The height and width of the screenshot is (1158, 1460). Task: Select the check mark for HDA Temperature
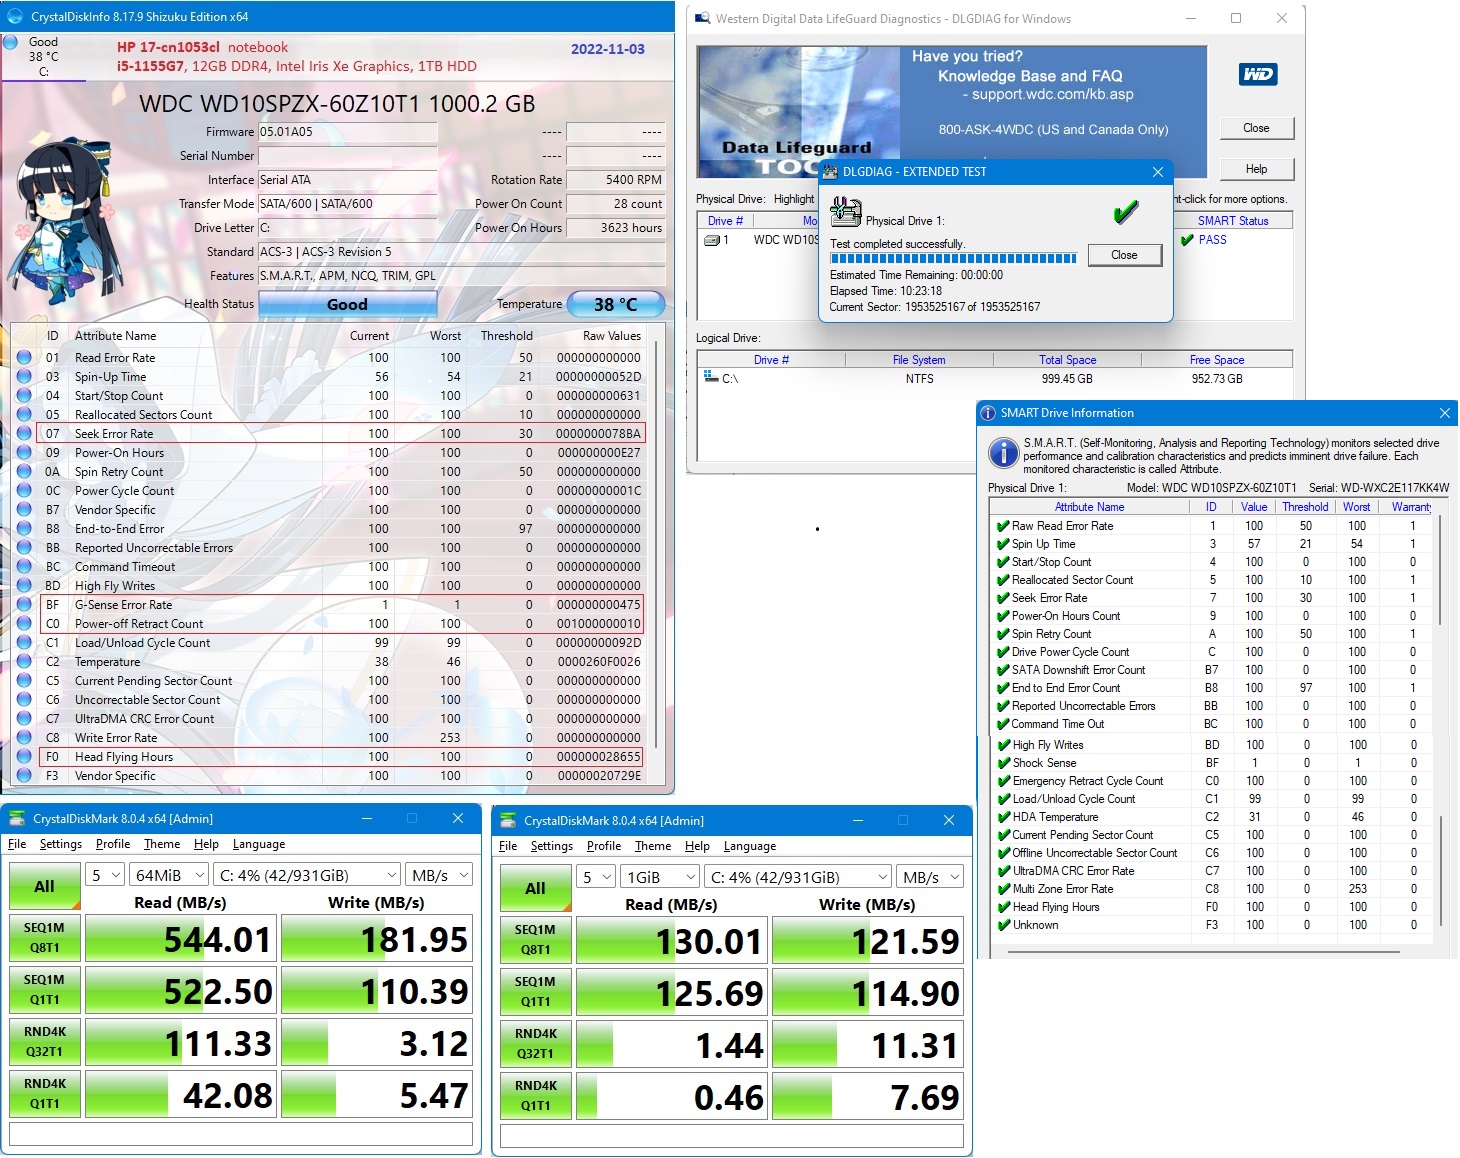coord(1004,816)
